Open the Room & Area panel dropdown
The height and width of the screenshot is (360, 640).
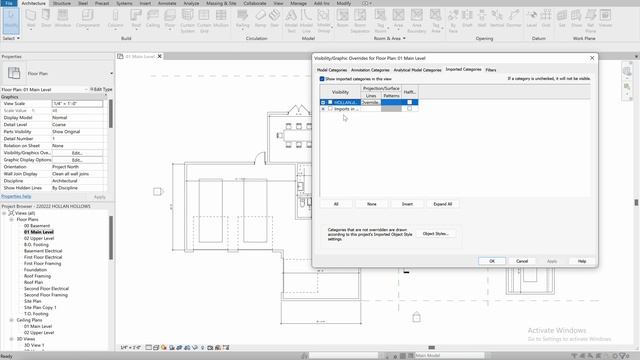click(x=390, y=38)
